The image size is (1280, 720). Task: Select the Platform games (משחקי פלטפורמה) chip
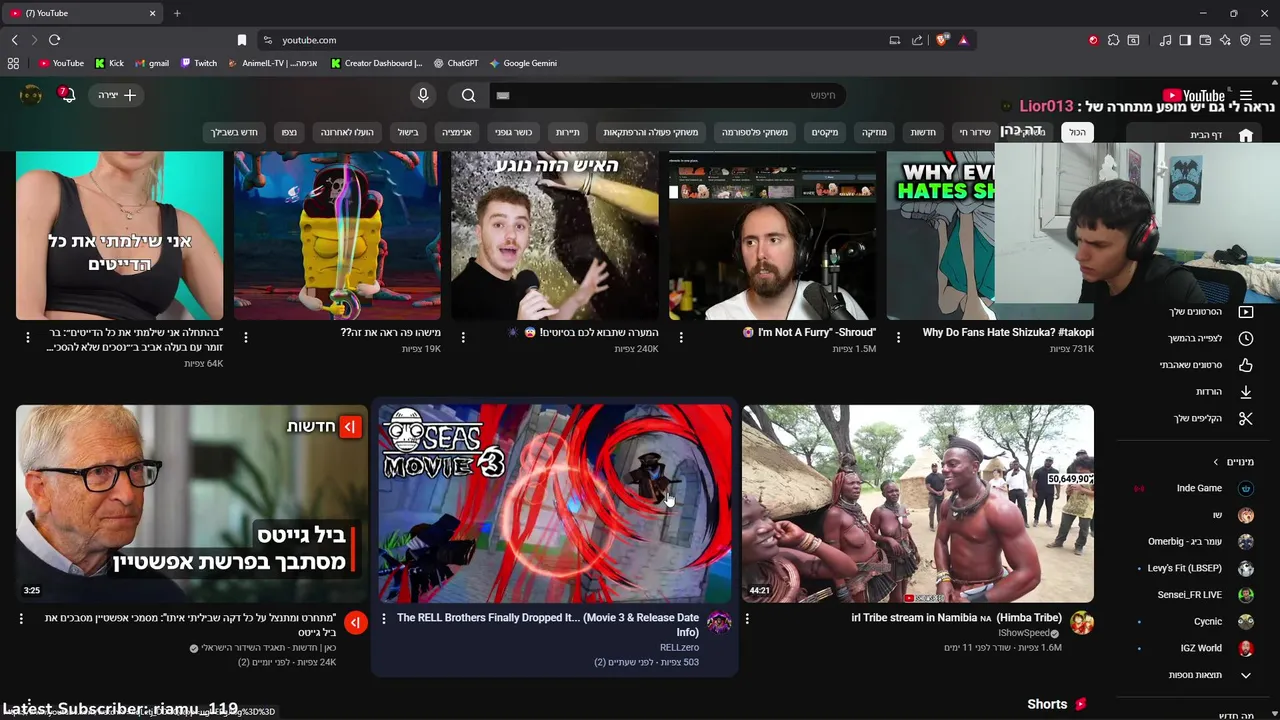tap(755, 132)
